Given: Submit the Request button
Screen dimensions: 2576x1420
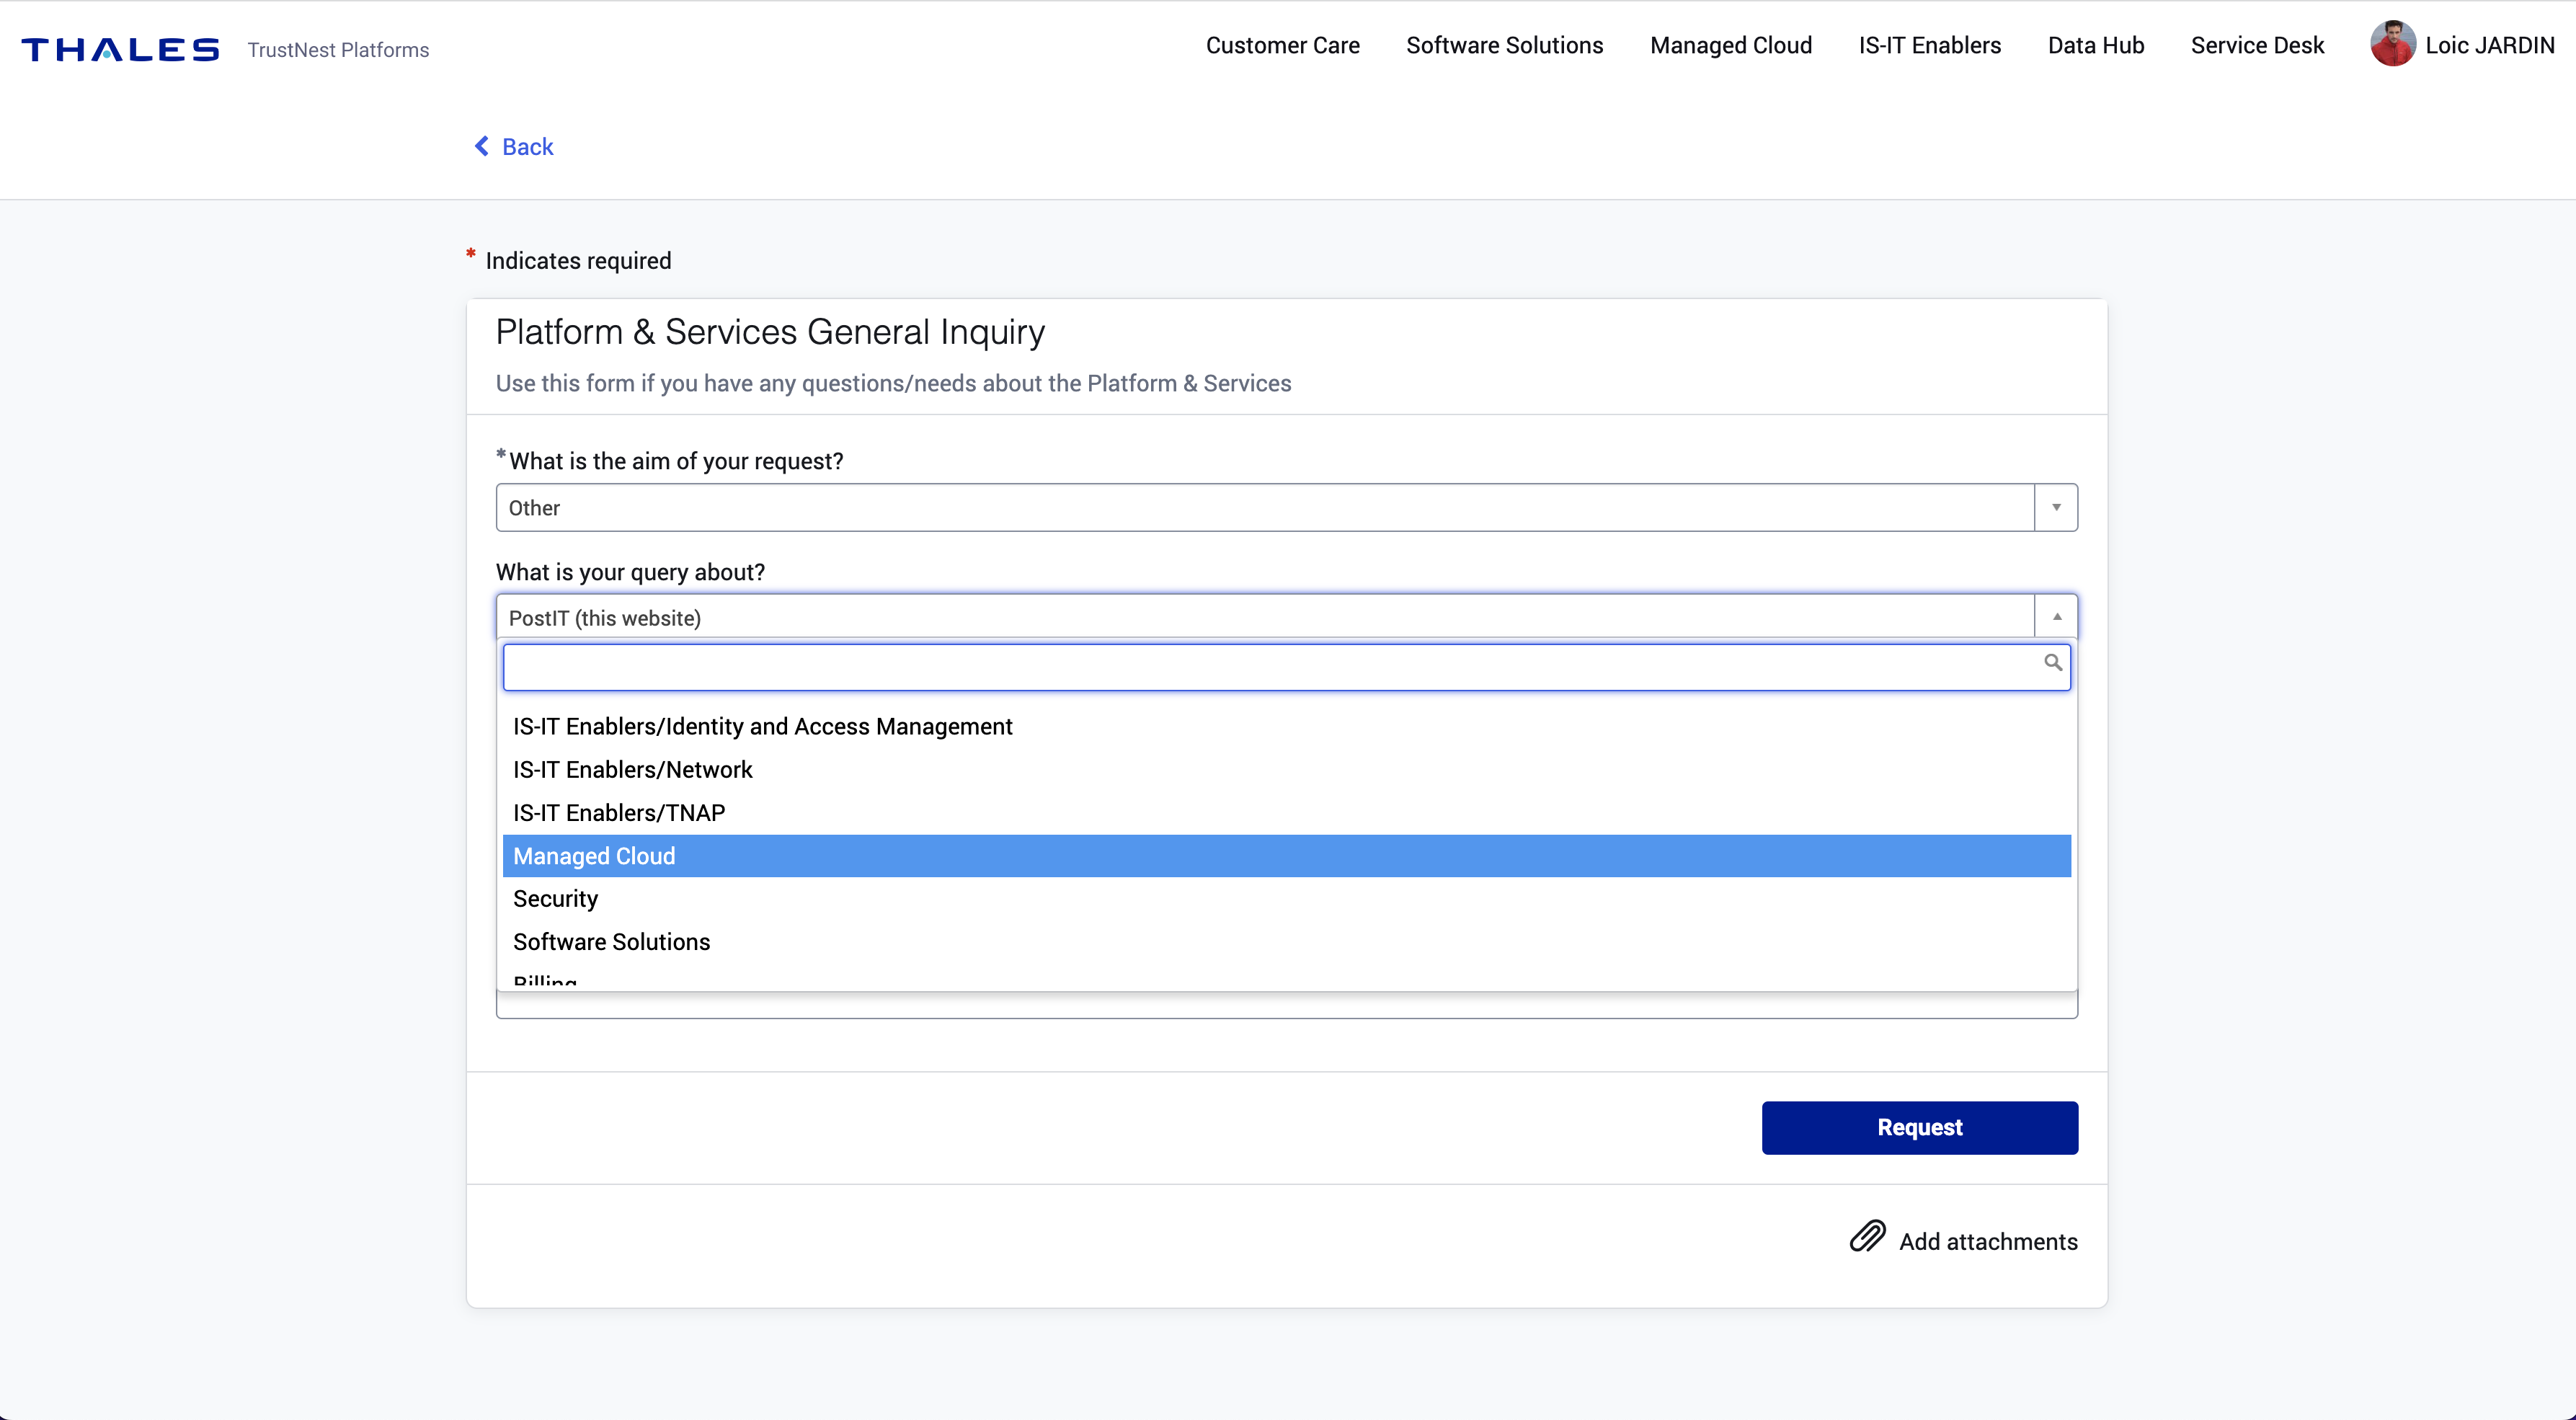Looking at the screenshot, I should coord(1919,1128).
